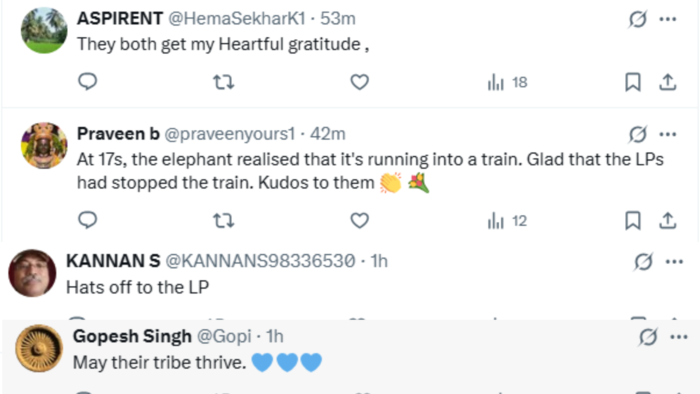The image size is (700, 394).
Task: Open @HemaSekharK1 profile handle
Action: [x=237, y=18]
